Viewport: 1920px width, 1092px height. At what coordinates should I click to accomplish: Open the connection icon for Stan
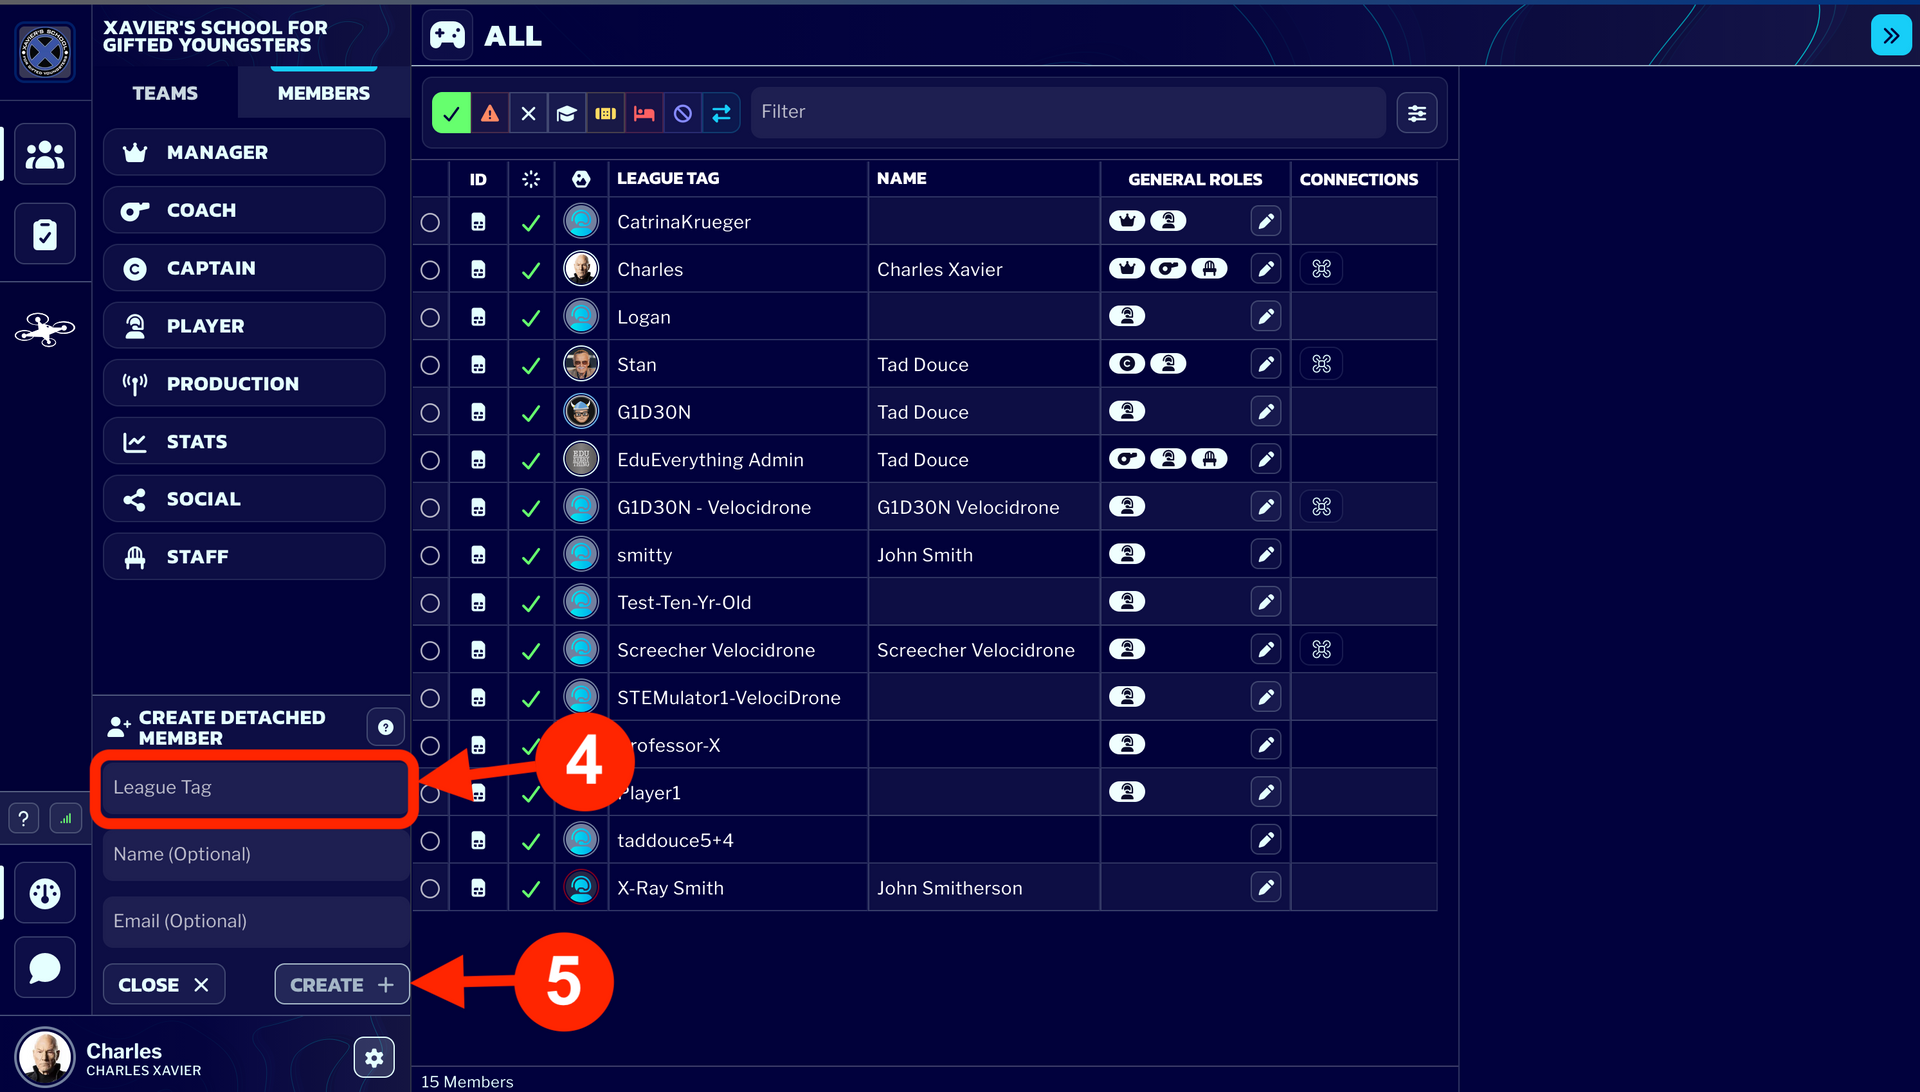tap(1321, 364)
